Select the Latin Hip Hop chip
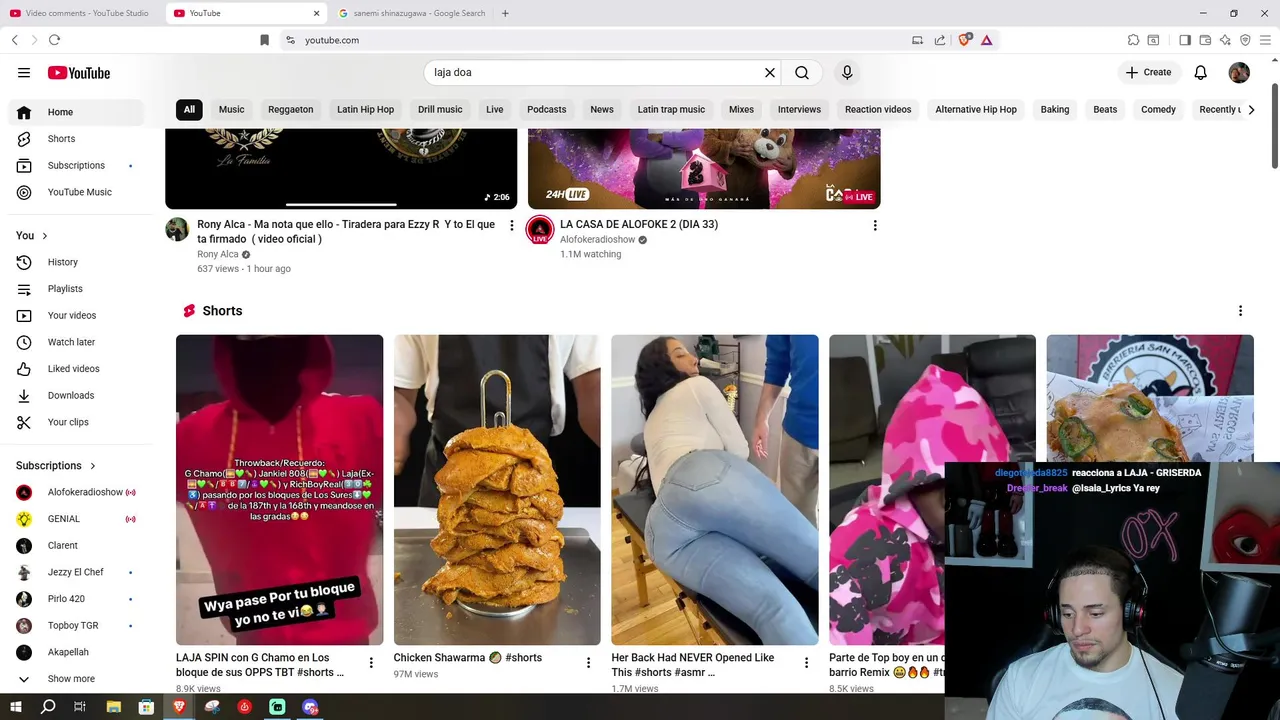The height and width of the screenshot is (720, 1280). click(x=365, y=109)
